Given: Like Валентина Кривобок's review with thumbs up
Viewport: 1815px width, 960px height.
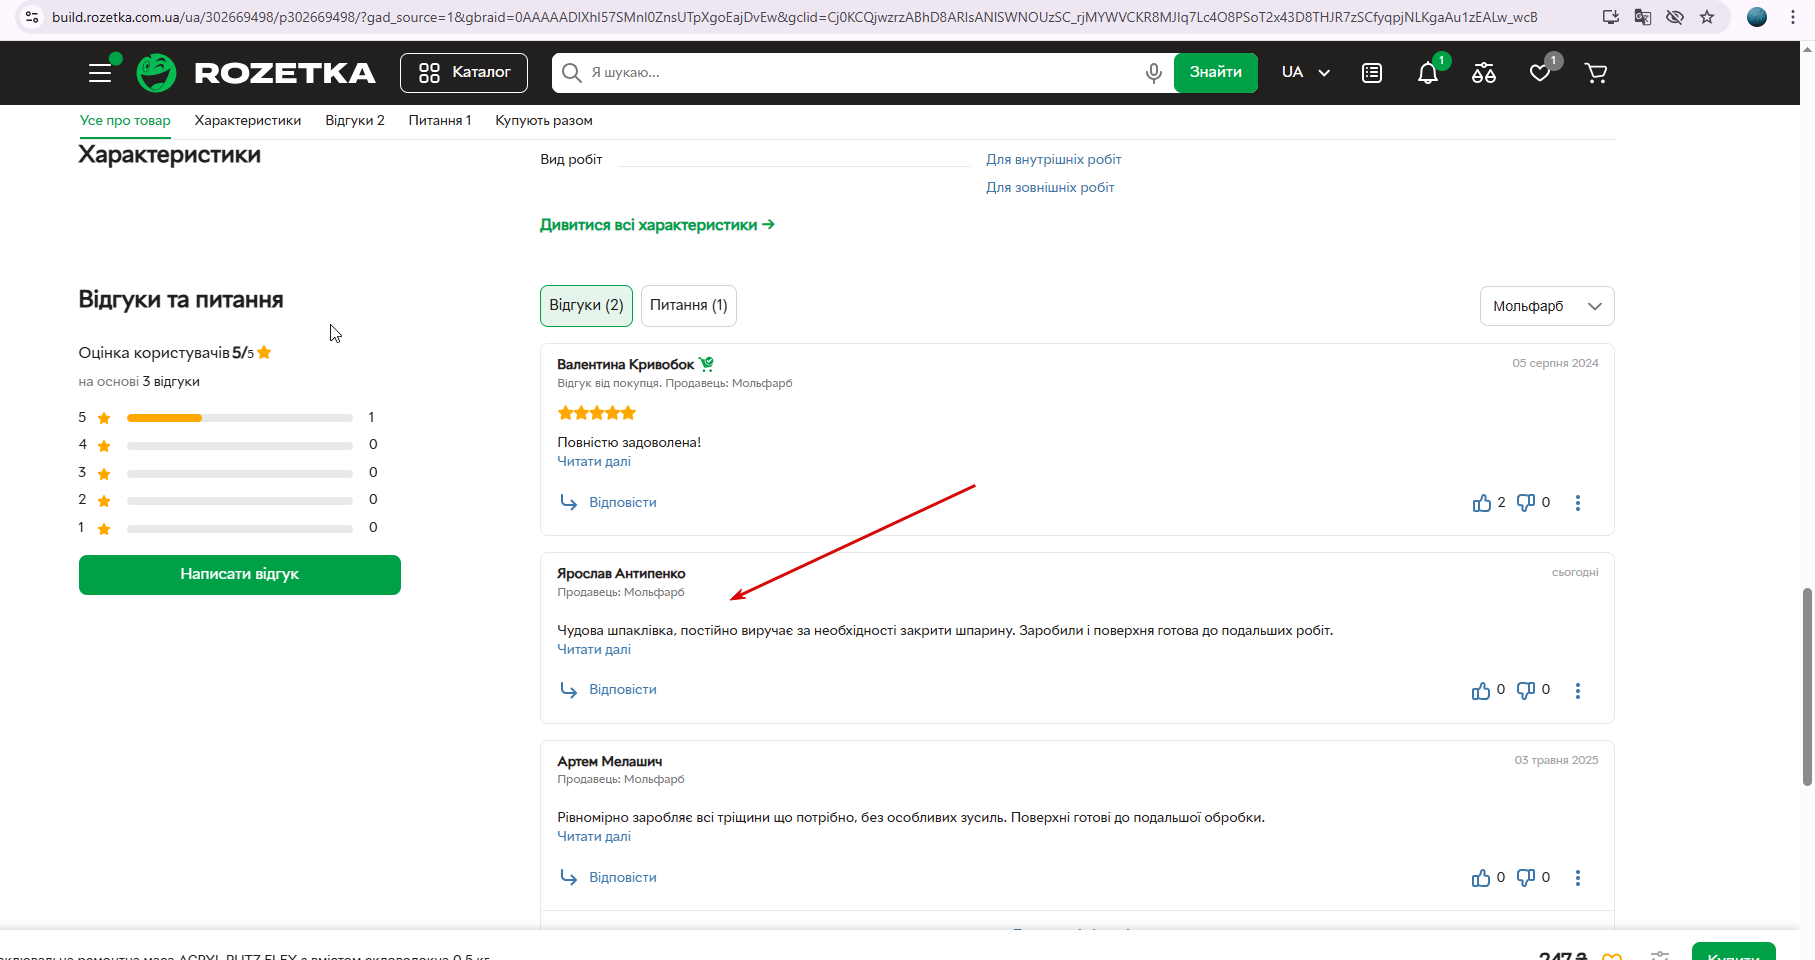Looking at the screenshot, I should tap(1482, 503).
